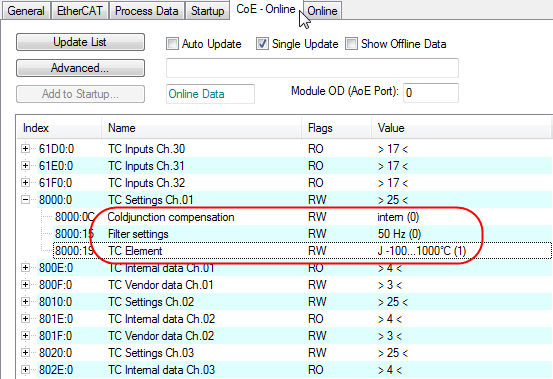Click the > 25 < value of 8010:0
Image resolution: width=553 pixels, height=379 pixels.
coord(393,302)
